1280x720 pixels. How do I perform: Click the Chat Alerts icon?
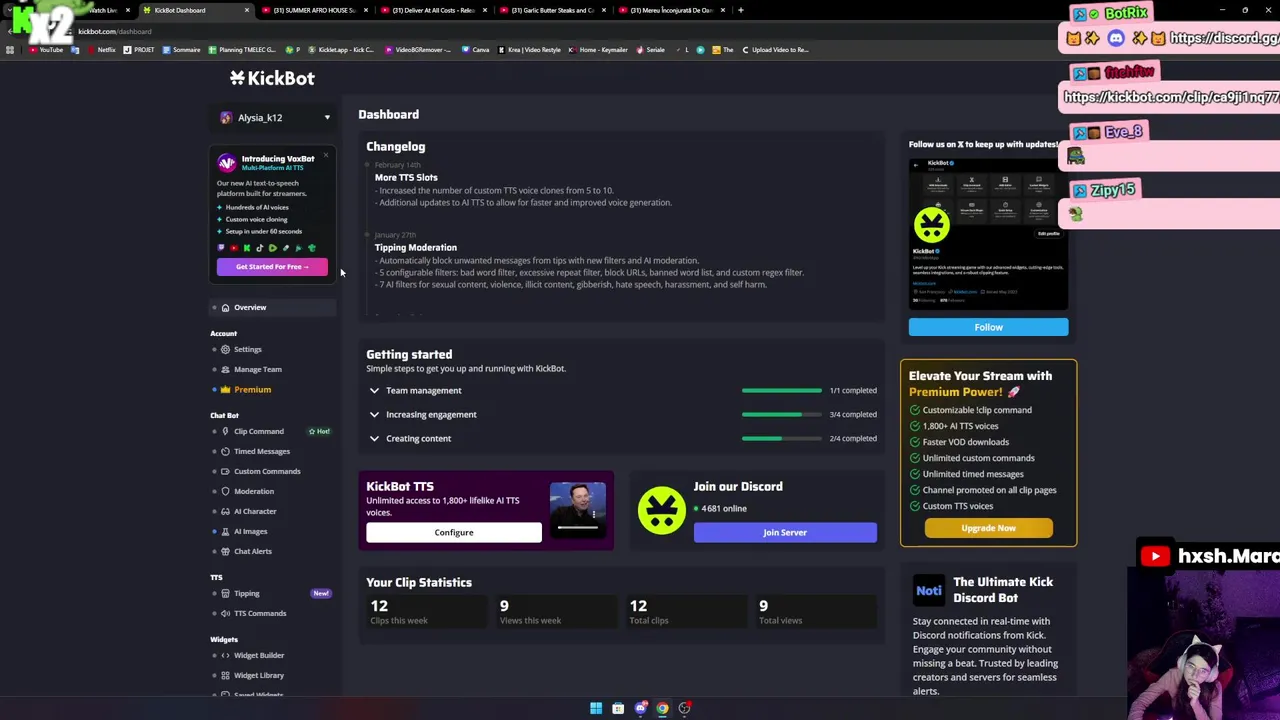(225, 552)
